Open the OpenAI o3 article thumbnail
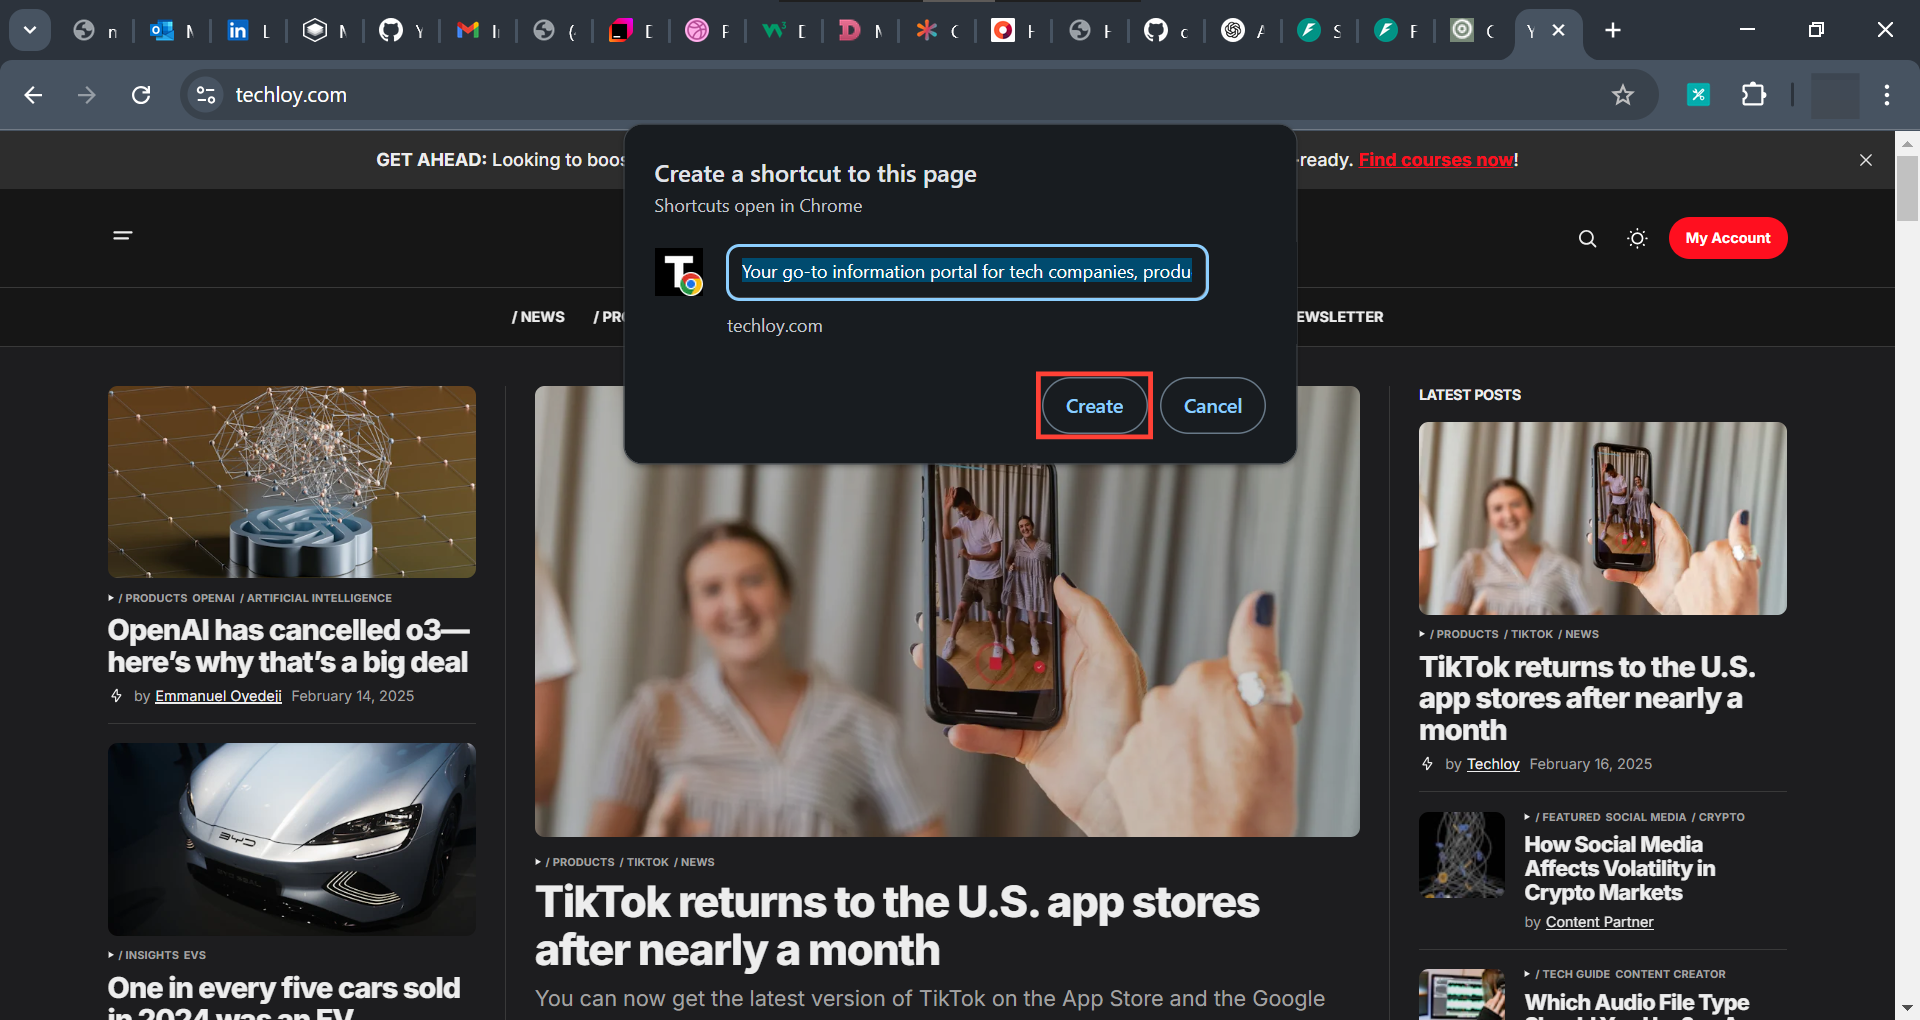 292,482
